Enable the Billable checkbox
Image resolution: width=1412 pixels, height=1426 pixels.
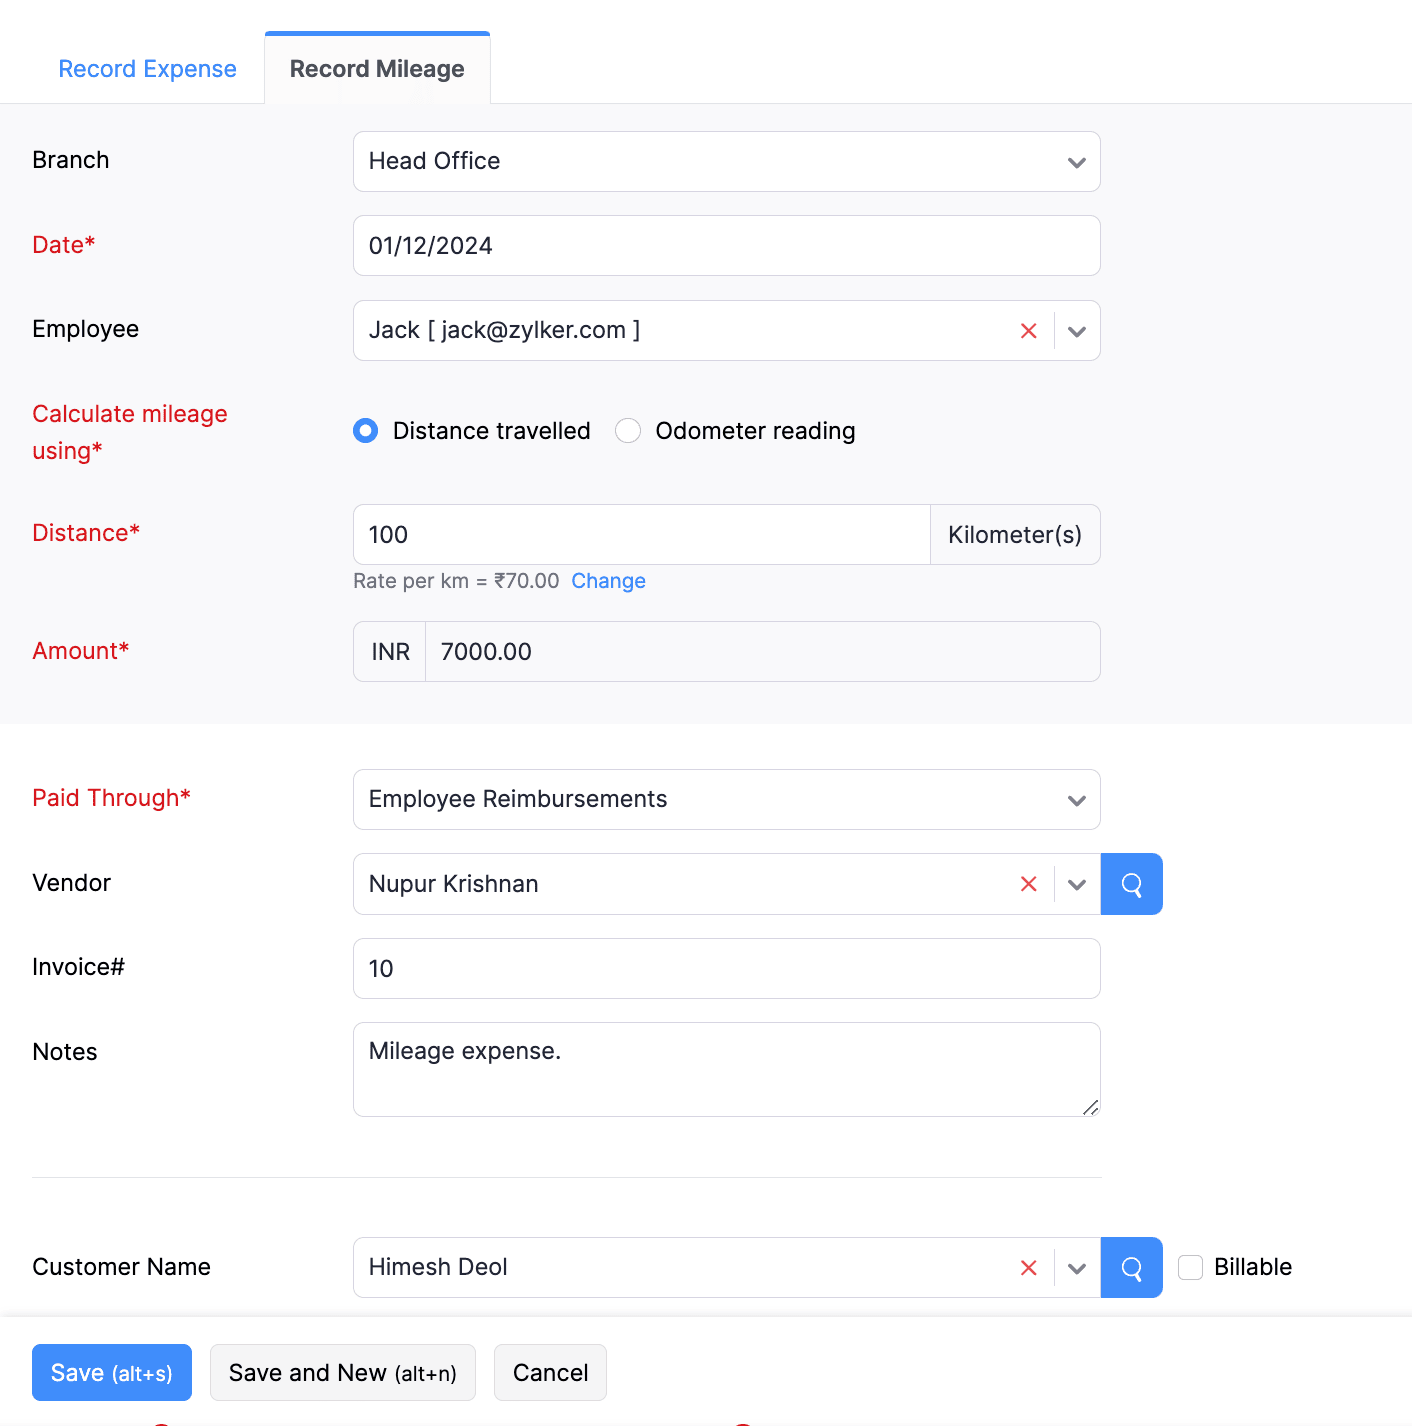(x=1190, y=1268)
